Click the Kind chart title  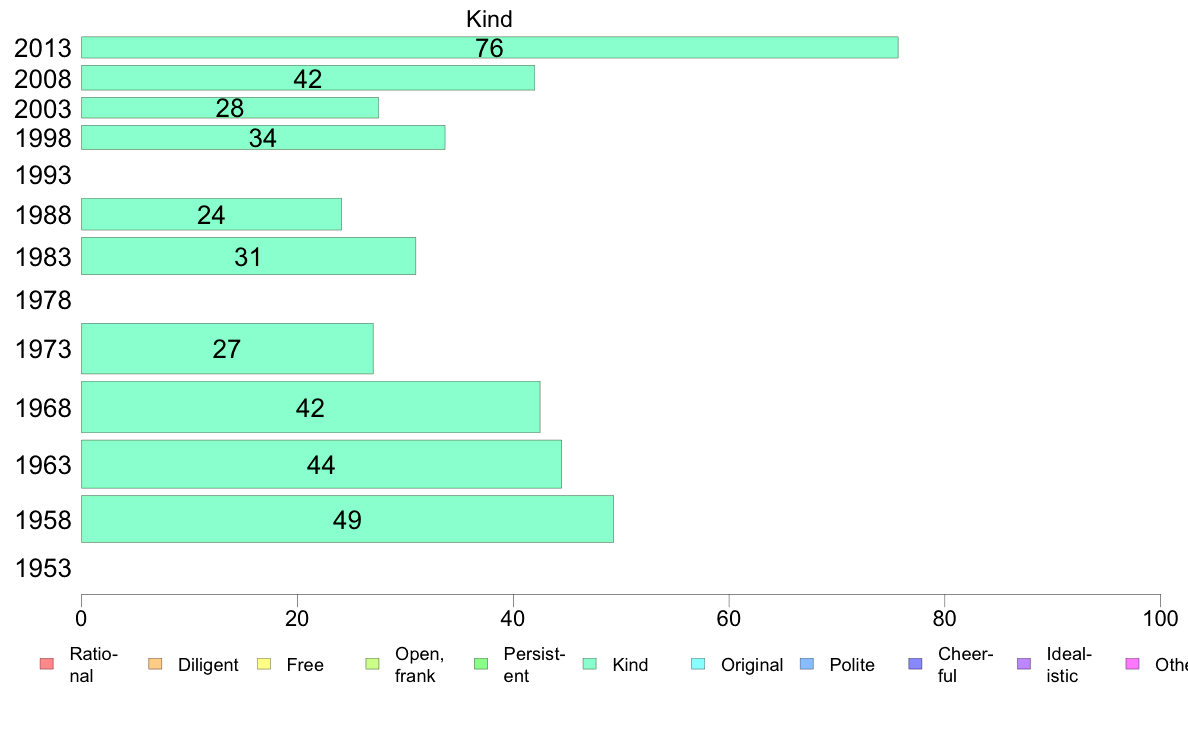point(489,19)
